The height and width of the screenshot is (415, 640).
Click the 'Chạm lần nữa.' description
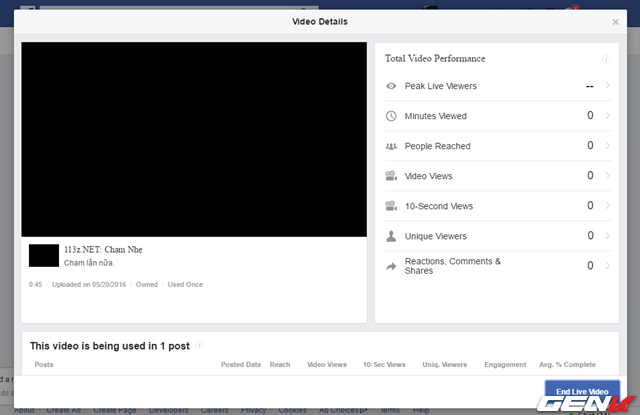pyautogui.click(x=89, y=263)
